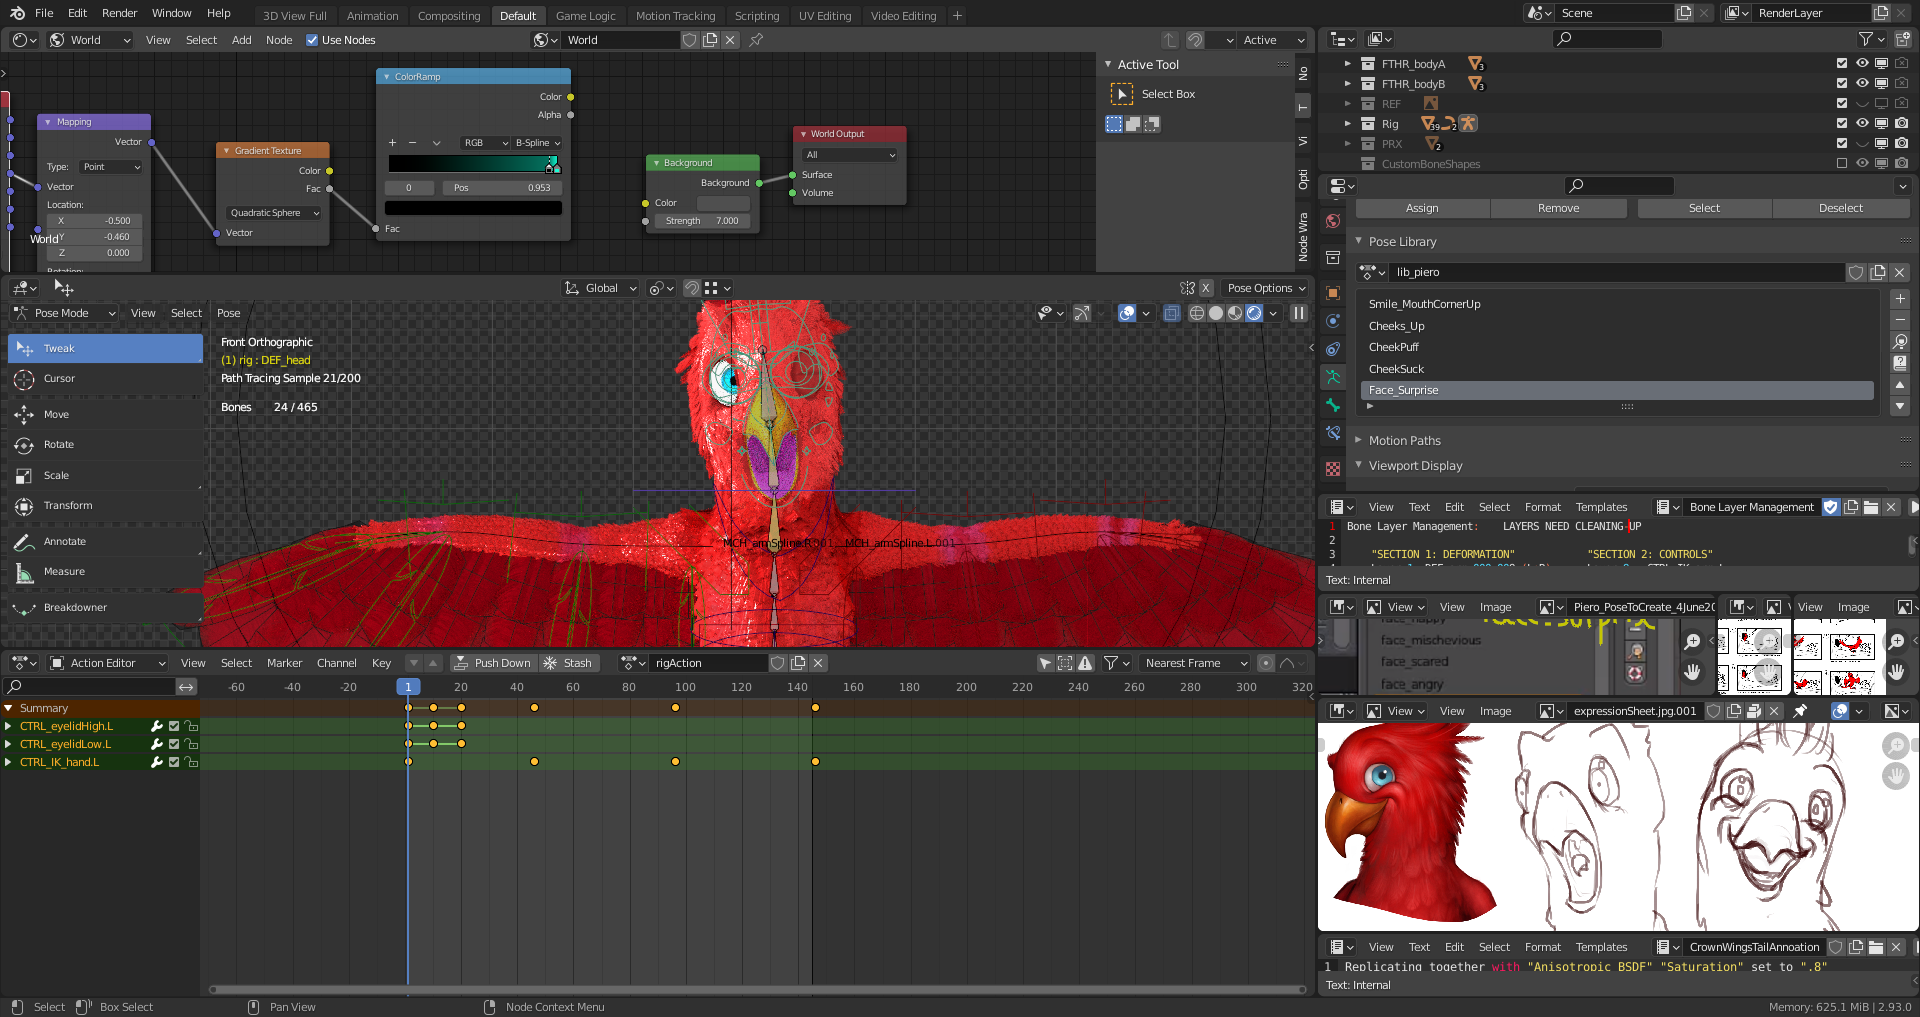Expand the Rig collection in the outliner
This screenshot has width=1920, height=1017.
tap(1347, 123)
